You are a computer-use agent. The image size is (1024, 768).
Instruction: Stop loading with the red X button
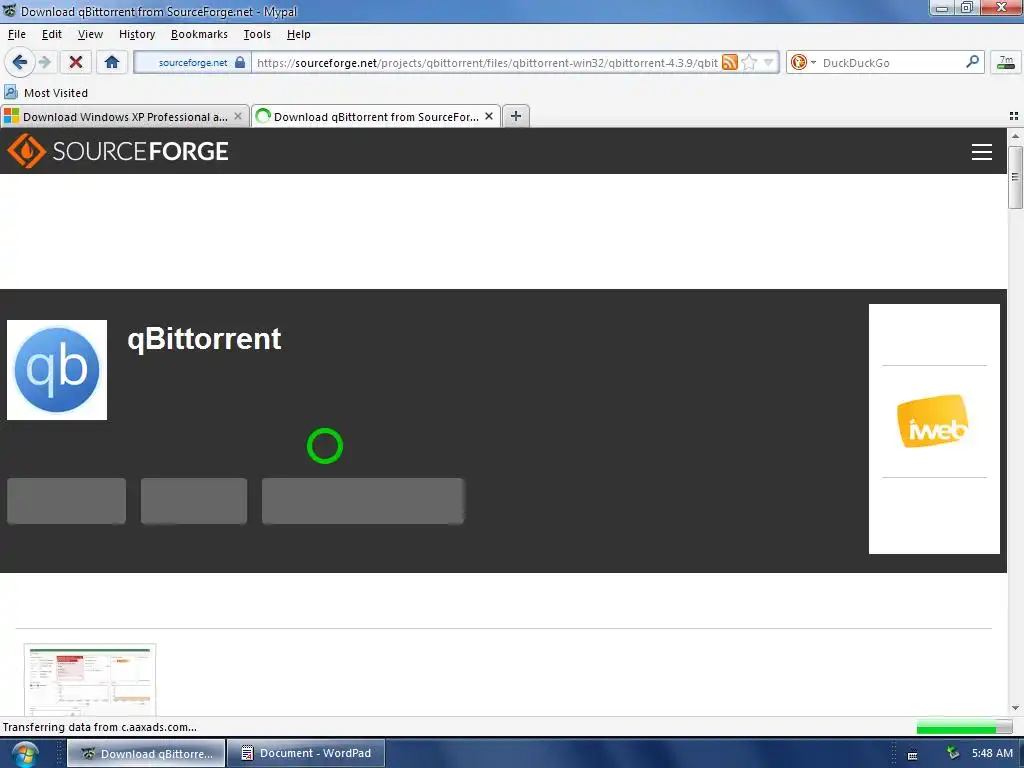coord(76,63)
